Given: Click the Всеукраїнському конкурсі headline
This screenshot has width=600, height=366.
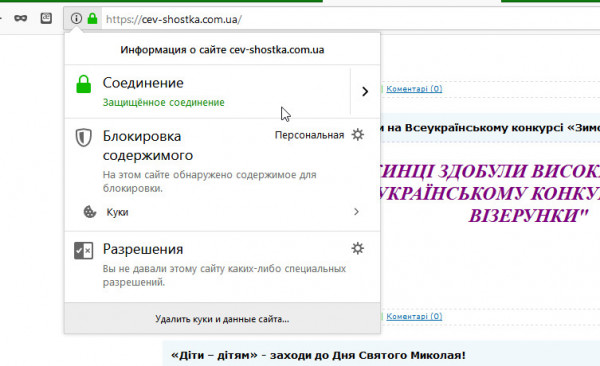Looking at the screenshot, I should point(490,127).
